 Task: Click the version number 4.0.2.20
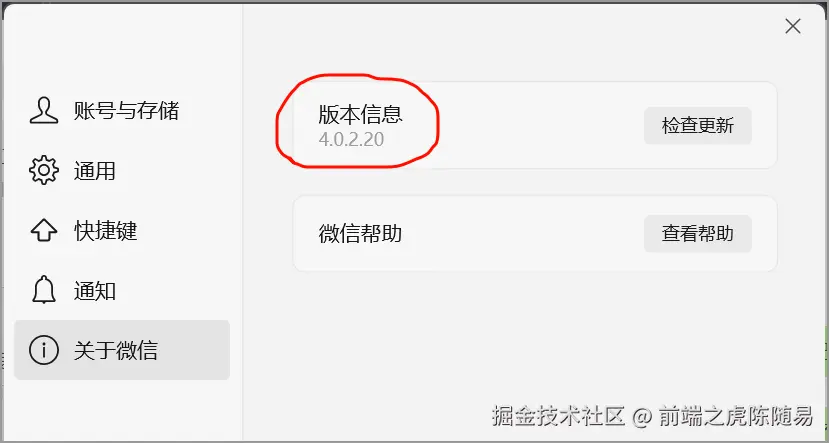pyautogui.click(x=351, y=140)
